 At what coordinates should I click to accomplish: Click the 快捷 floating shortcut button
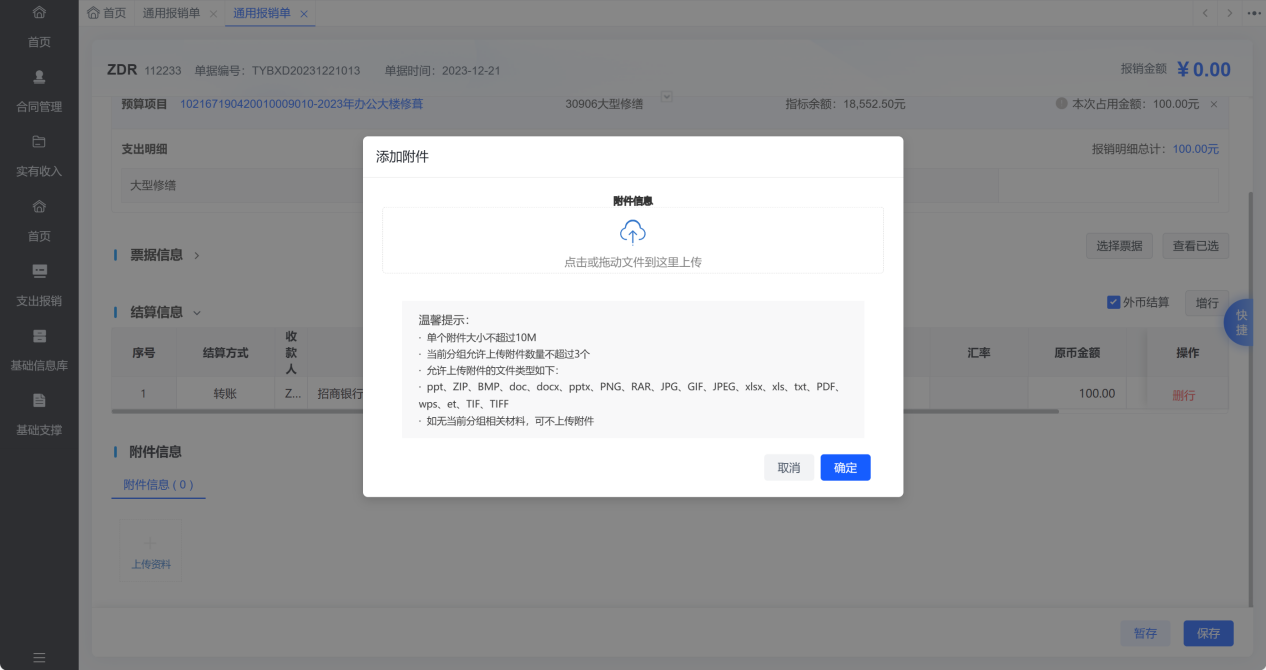1242,323
